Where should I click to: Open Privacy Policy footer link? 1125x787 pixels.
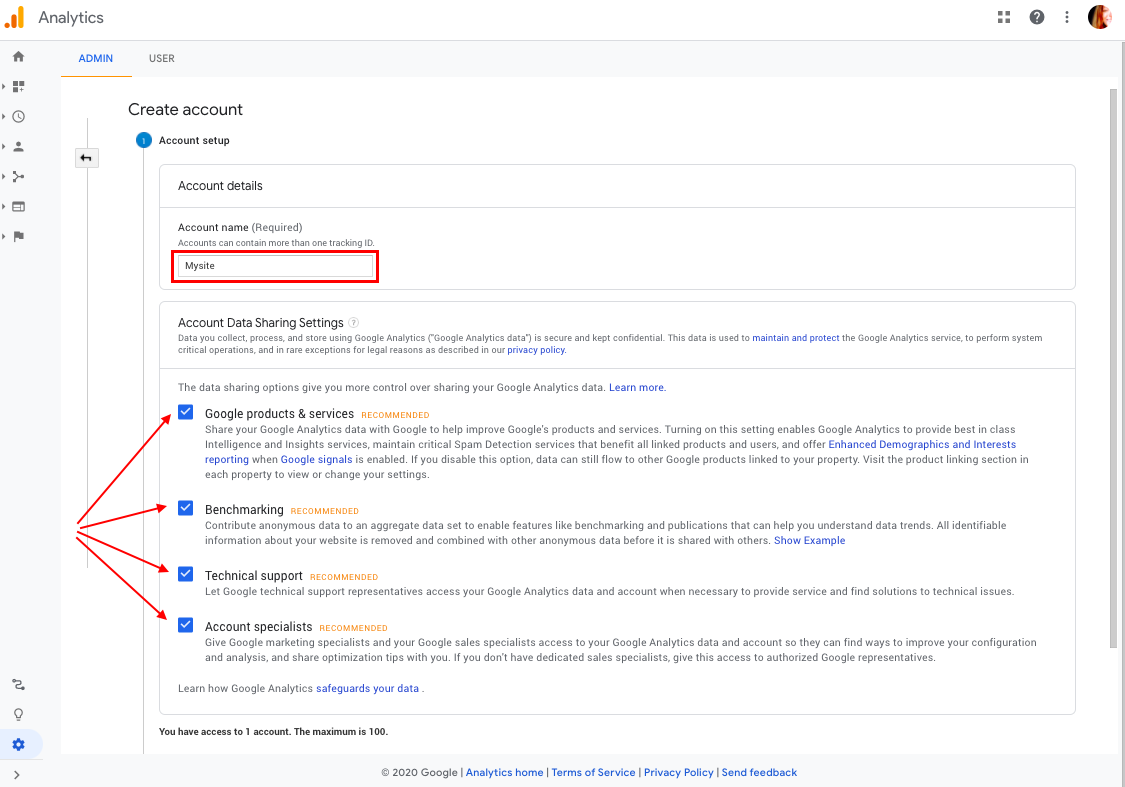tap(679, 773)
